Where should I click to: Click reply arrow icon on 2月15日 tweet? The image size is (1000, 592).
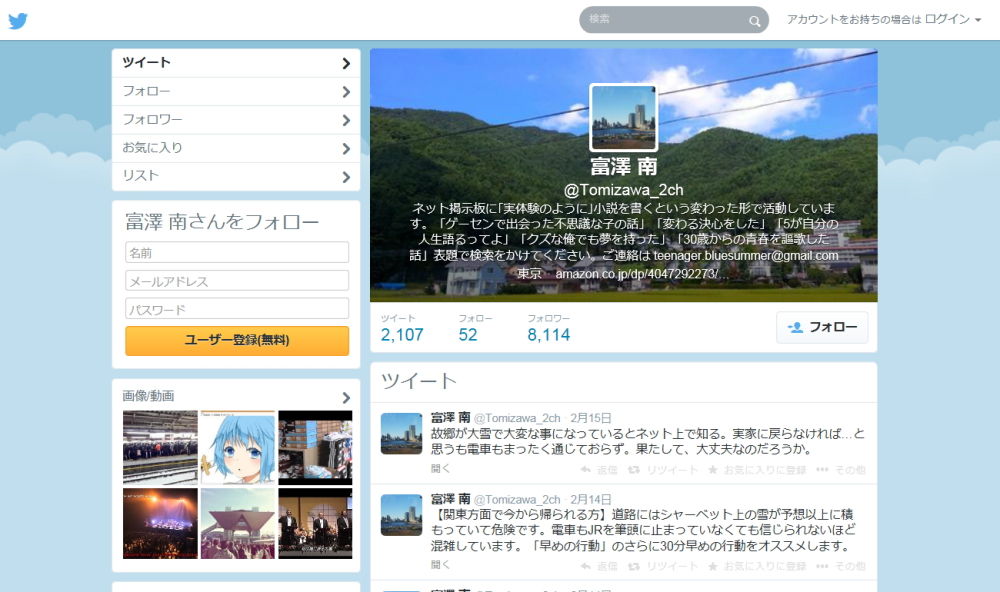[585, 470]
